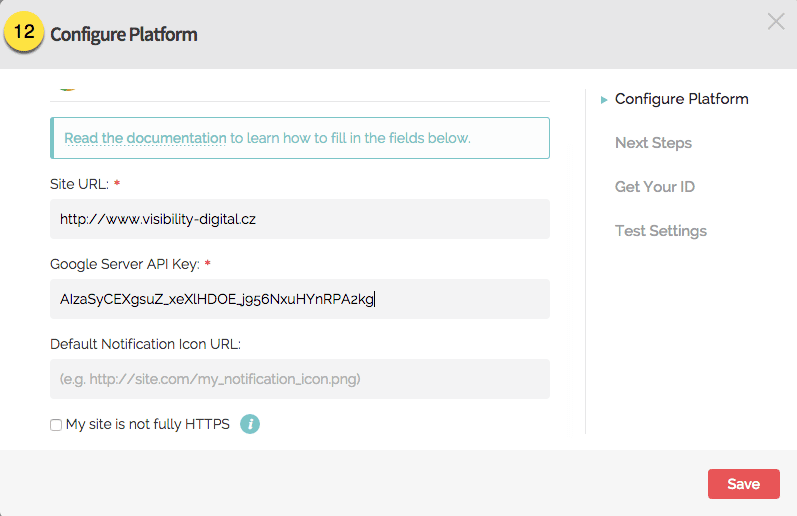Click the documentation hint banner text
This screenshot has height=516, width=797.
350,138
